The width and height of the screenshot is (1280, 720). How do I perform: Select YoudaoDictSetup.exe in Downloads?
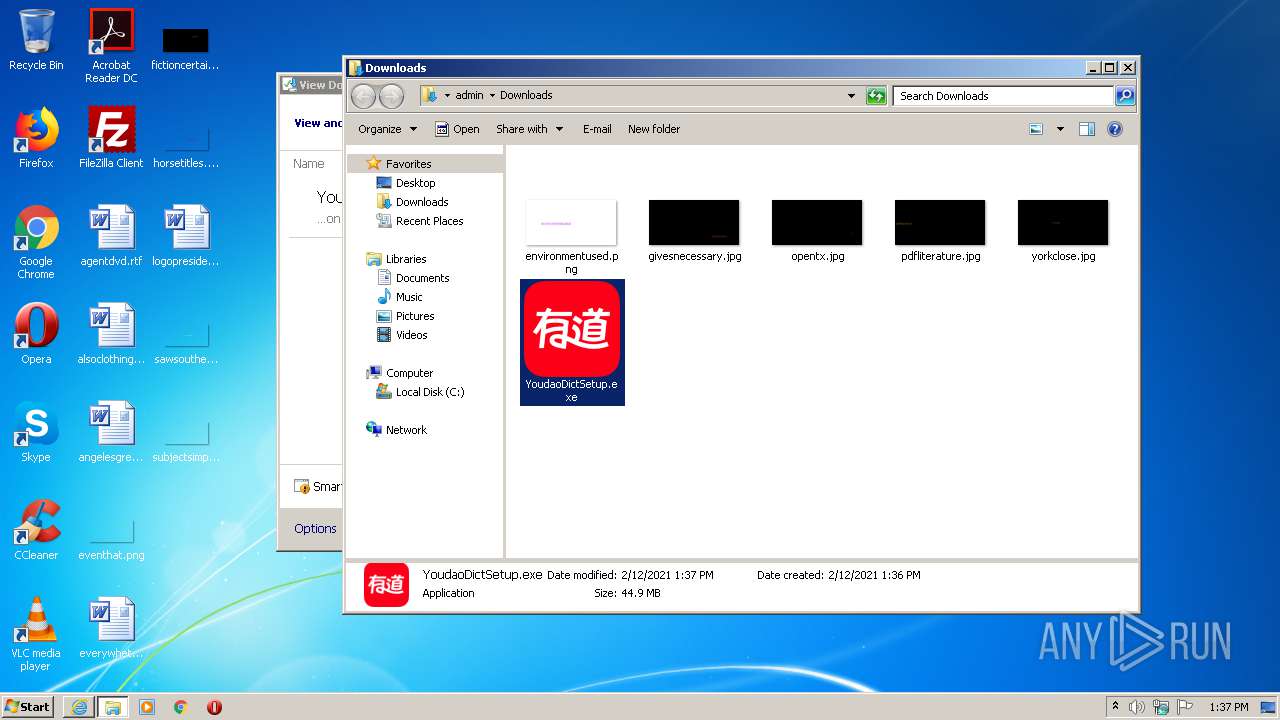(572, 342)
